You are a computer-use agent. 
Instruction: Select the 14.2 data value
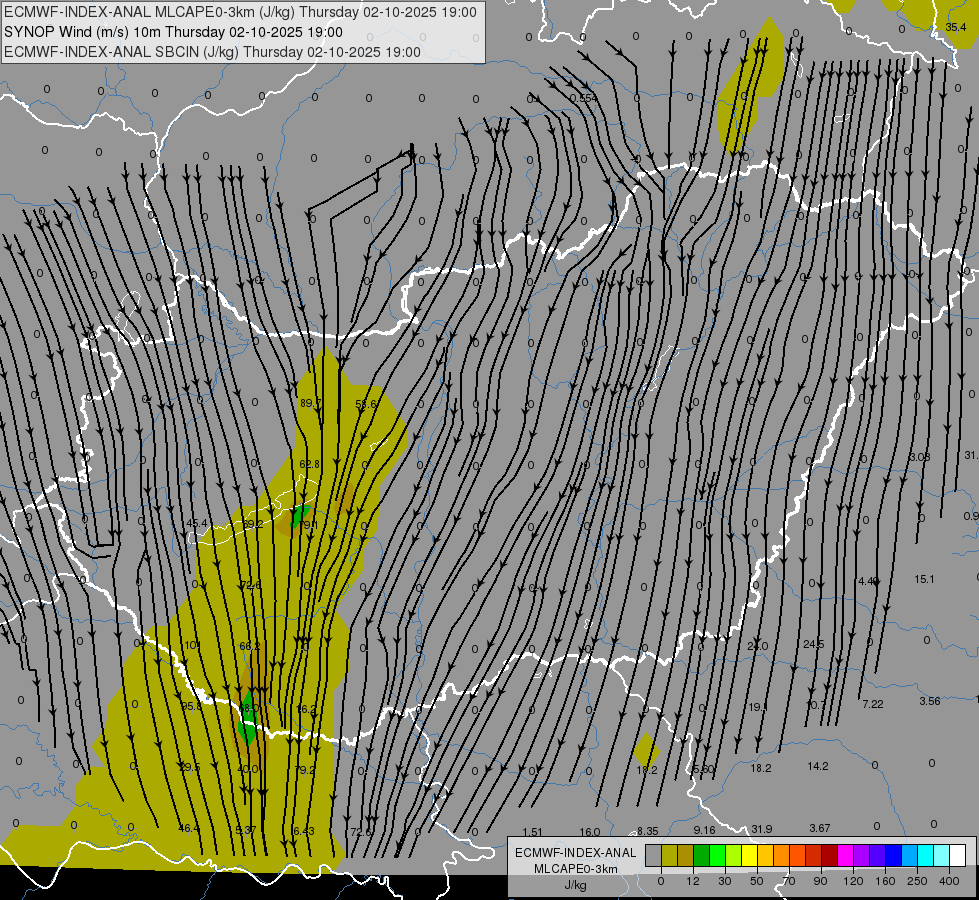(x=818, y=766)
